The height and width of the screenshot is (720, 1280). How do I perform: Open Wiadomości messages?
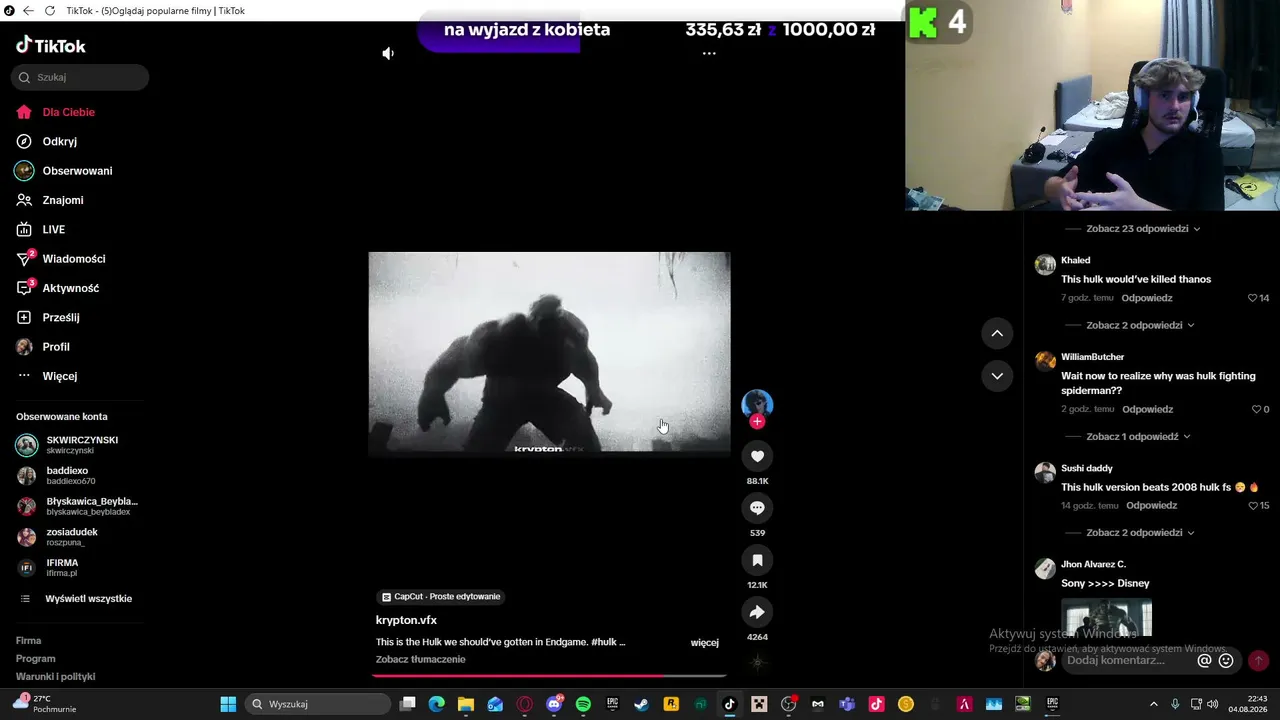(73, 259)
